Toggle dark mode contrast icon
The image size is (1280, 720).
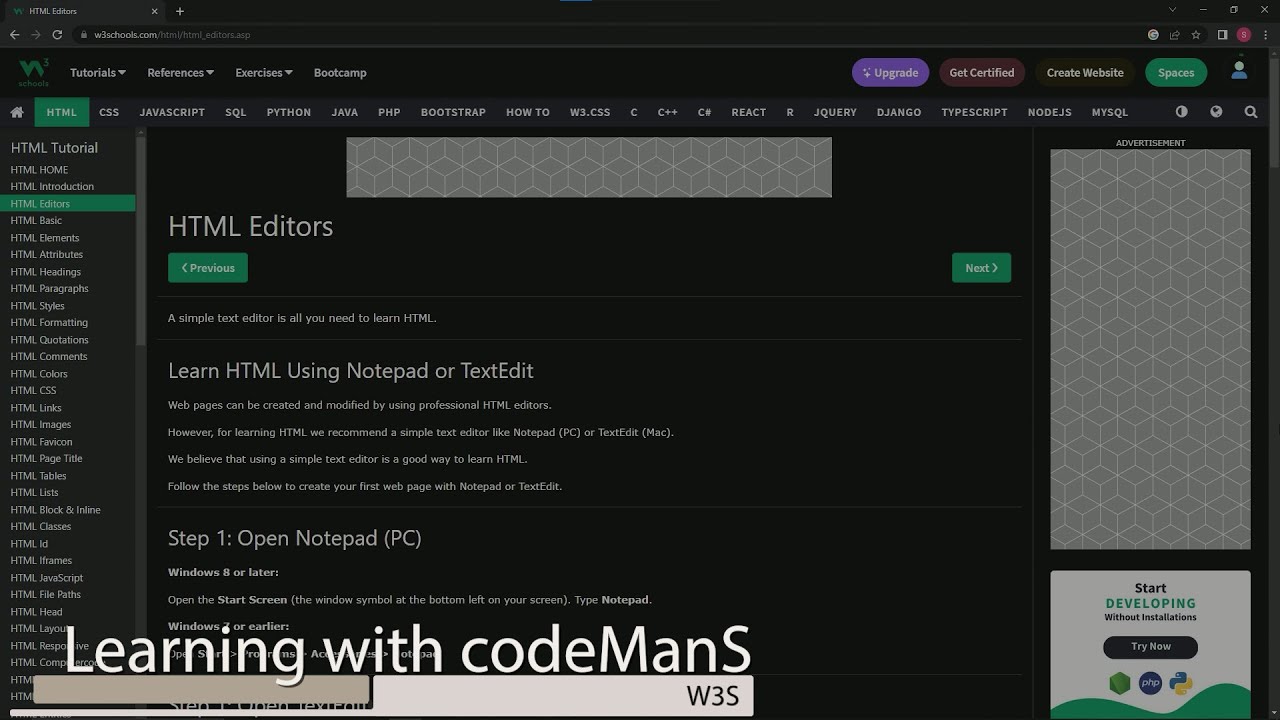point(1182,112)
